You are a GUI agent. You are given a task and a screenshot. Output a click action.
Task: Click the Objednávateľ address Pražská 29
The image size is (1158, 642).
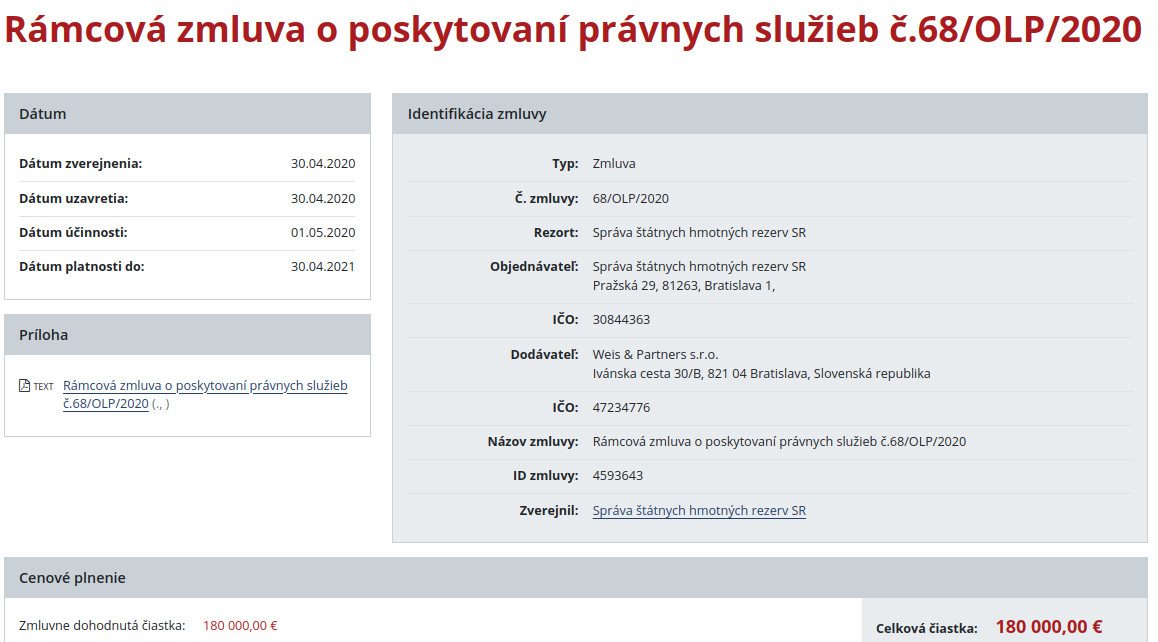683,286
